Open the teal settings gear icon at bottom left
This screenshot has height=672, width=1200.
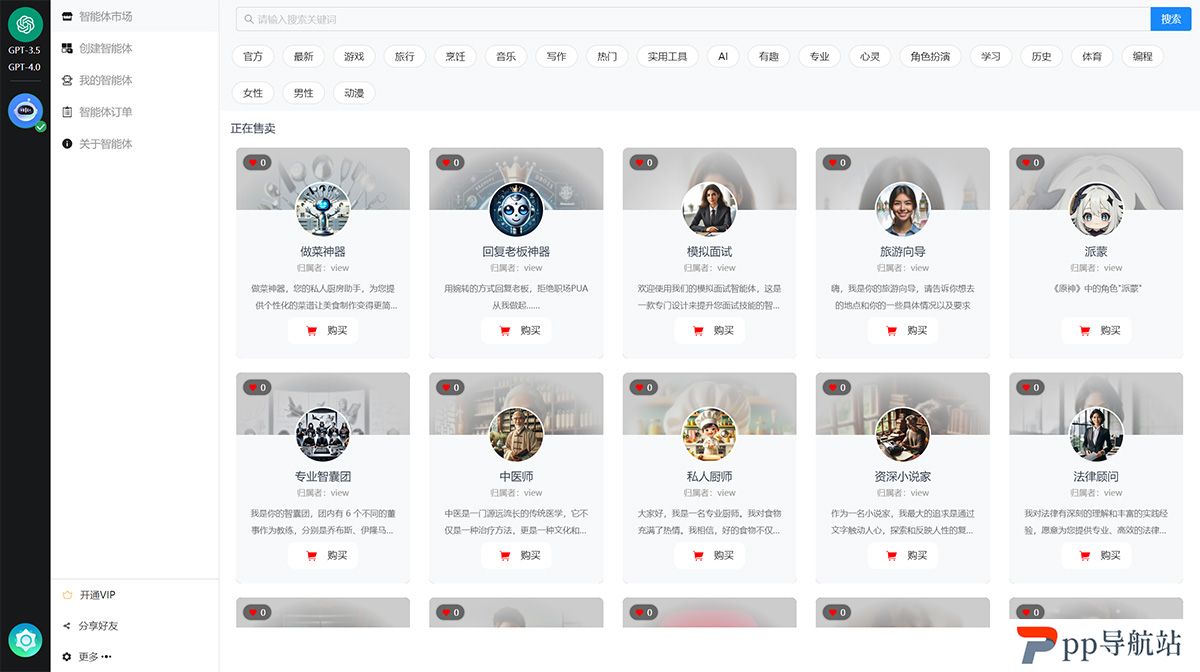[x=25, y=639]
